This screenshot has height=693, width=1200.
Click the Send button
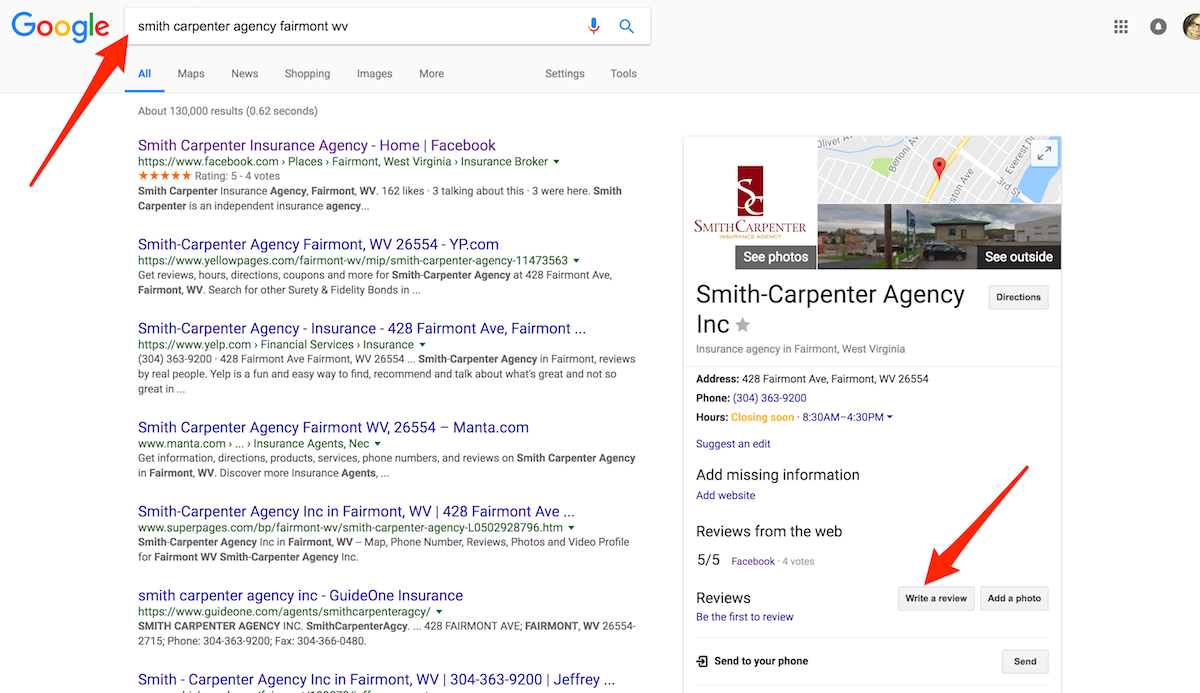[x=1025, y=661]
